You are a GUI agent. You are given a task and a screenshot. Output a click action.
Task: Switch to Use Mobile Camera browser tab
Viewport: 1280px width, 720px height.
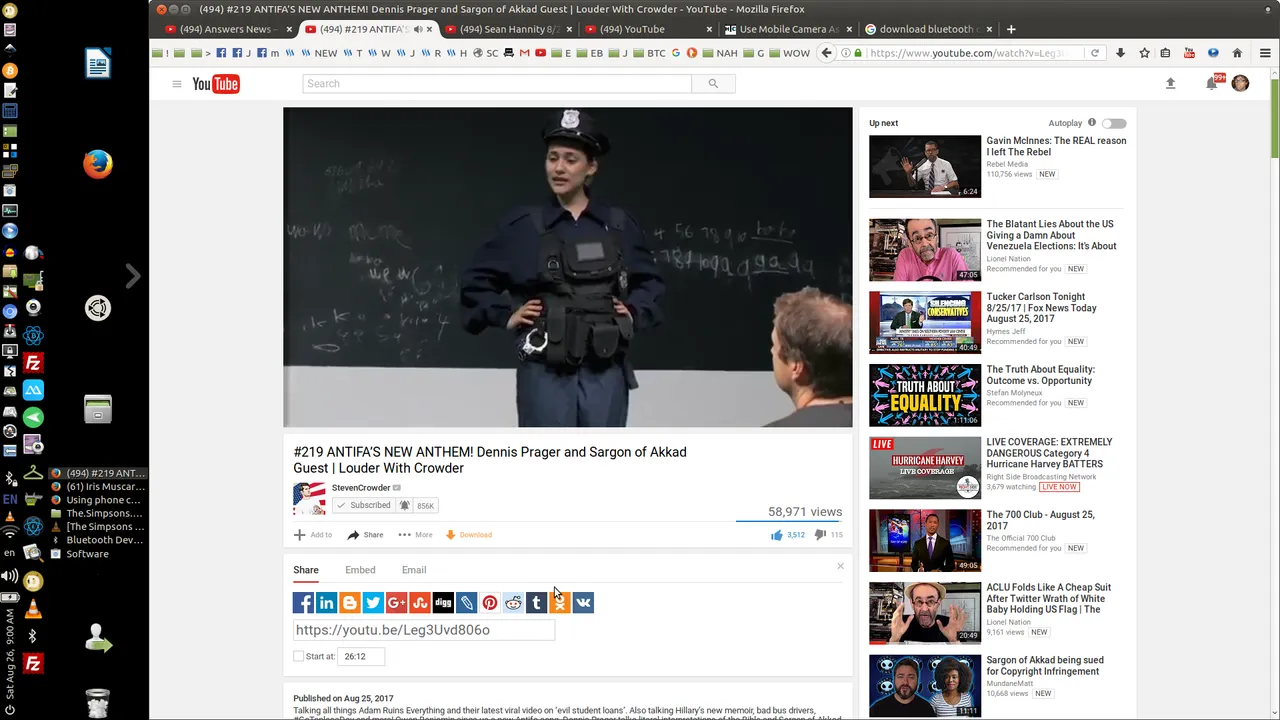787,29
